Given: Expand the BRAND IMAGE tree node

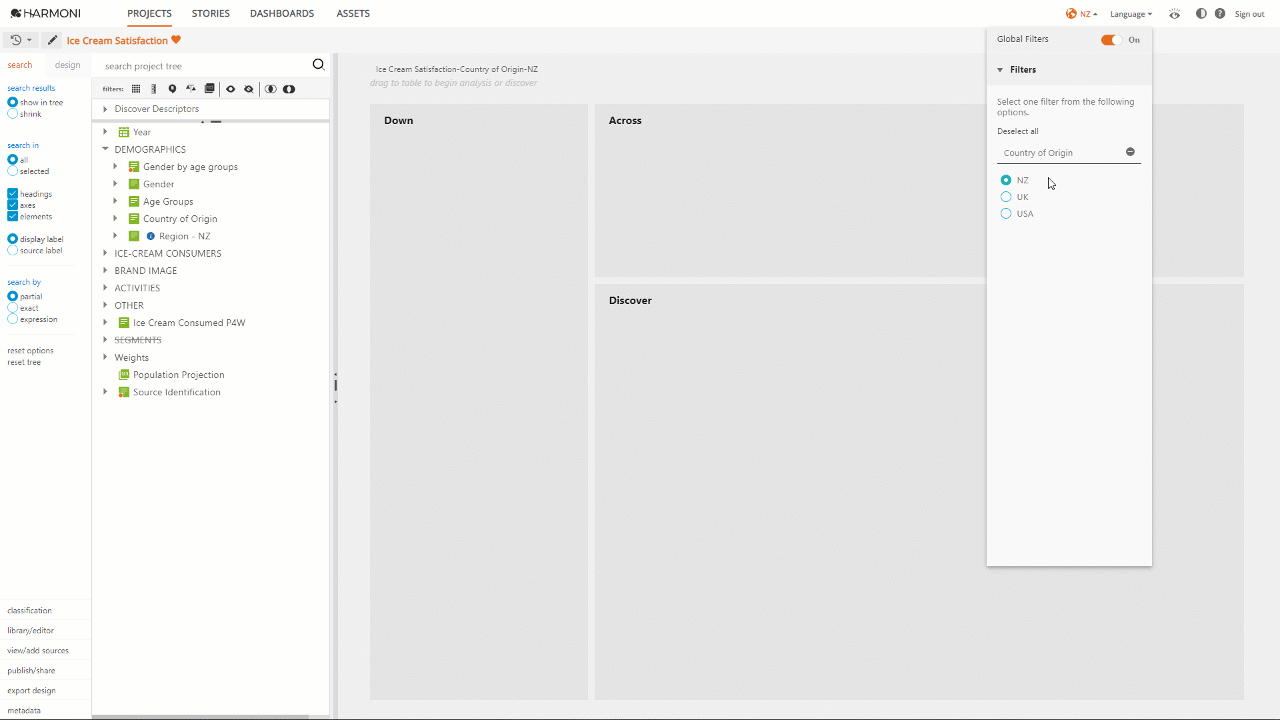Looking at the screenshot, I should tap(105, 271).
